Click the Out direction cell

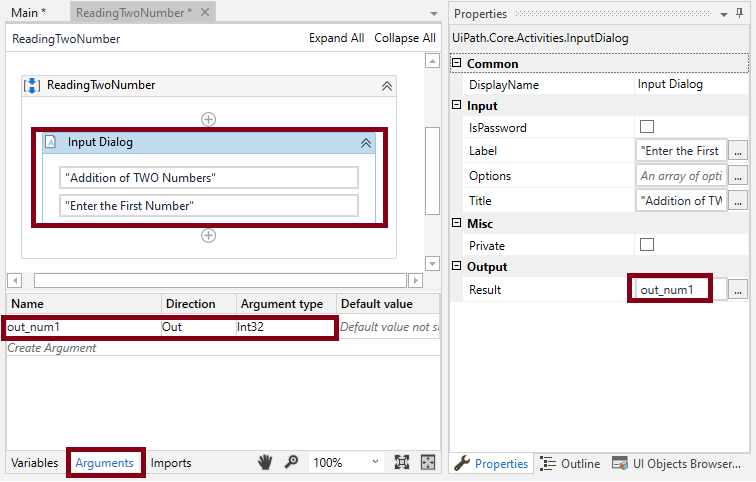[x=199, y=327]
